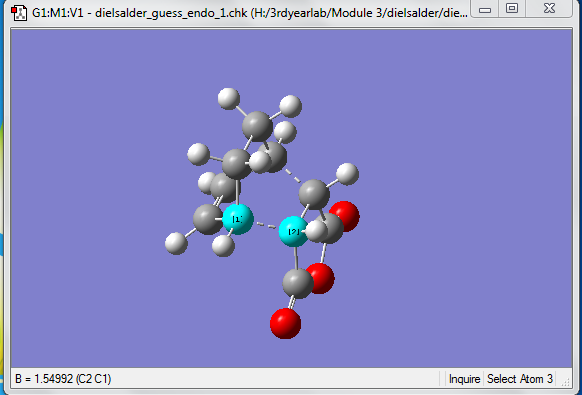Click the Select Atom 3 status prompt
Viewport: 582px width, 395px height.
[520, 379]
